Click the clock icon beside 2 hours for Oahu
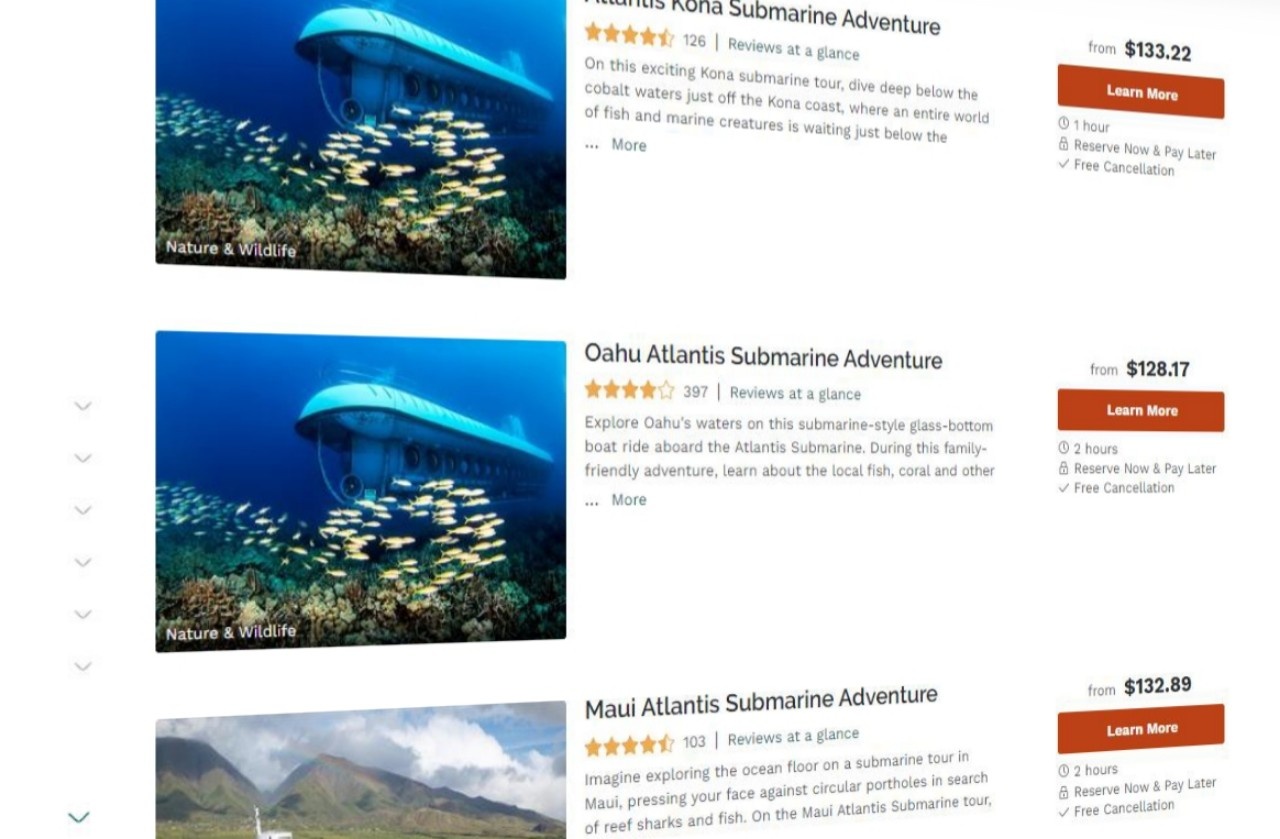 [1064, 448]
